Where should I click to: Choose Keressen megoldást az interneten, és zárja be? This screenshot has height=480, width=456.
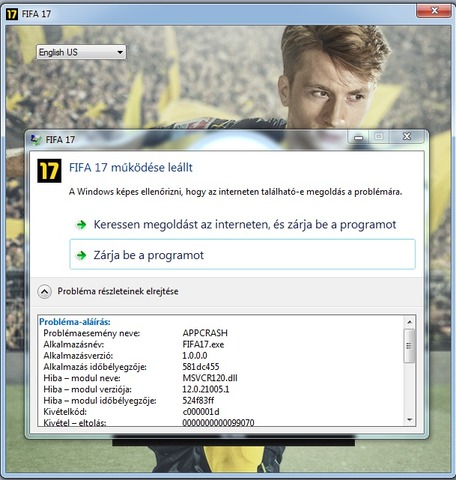point(242,225)
